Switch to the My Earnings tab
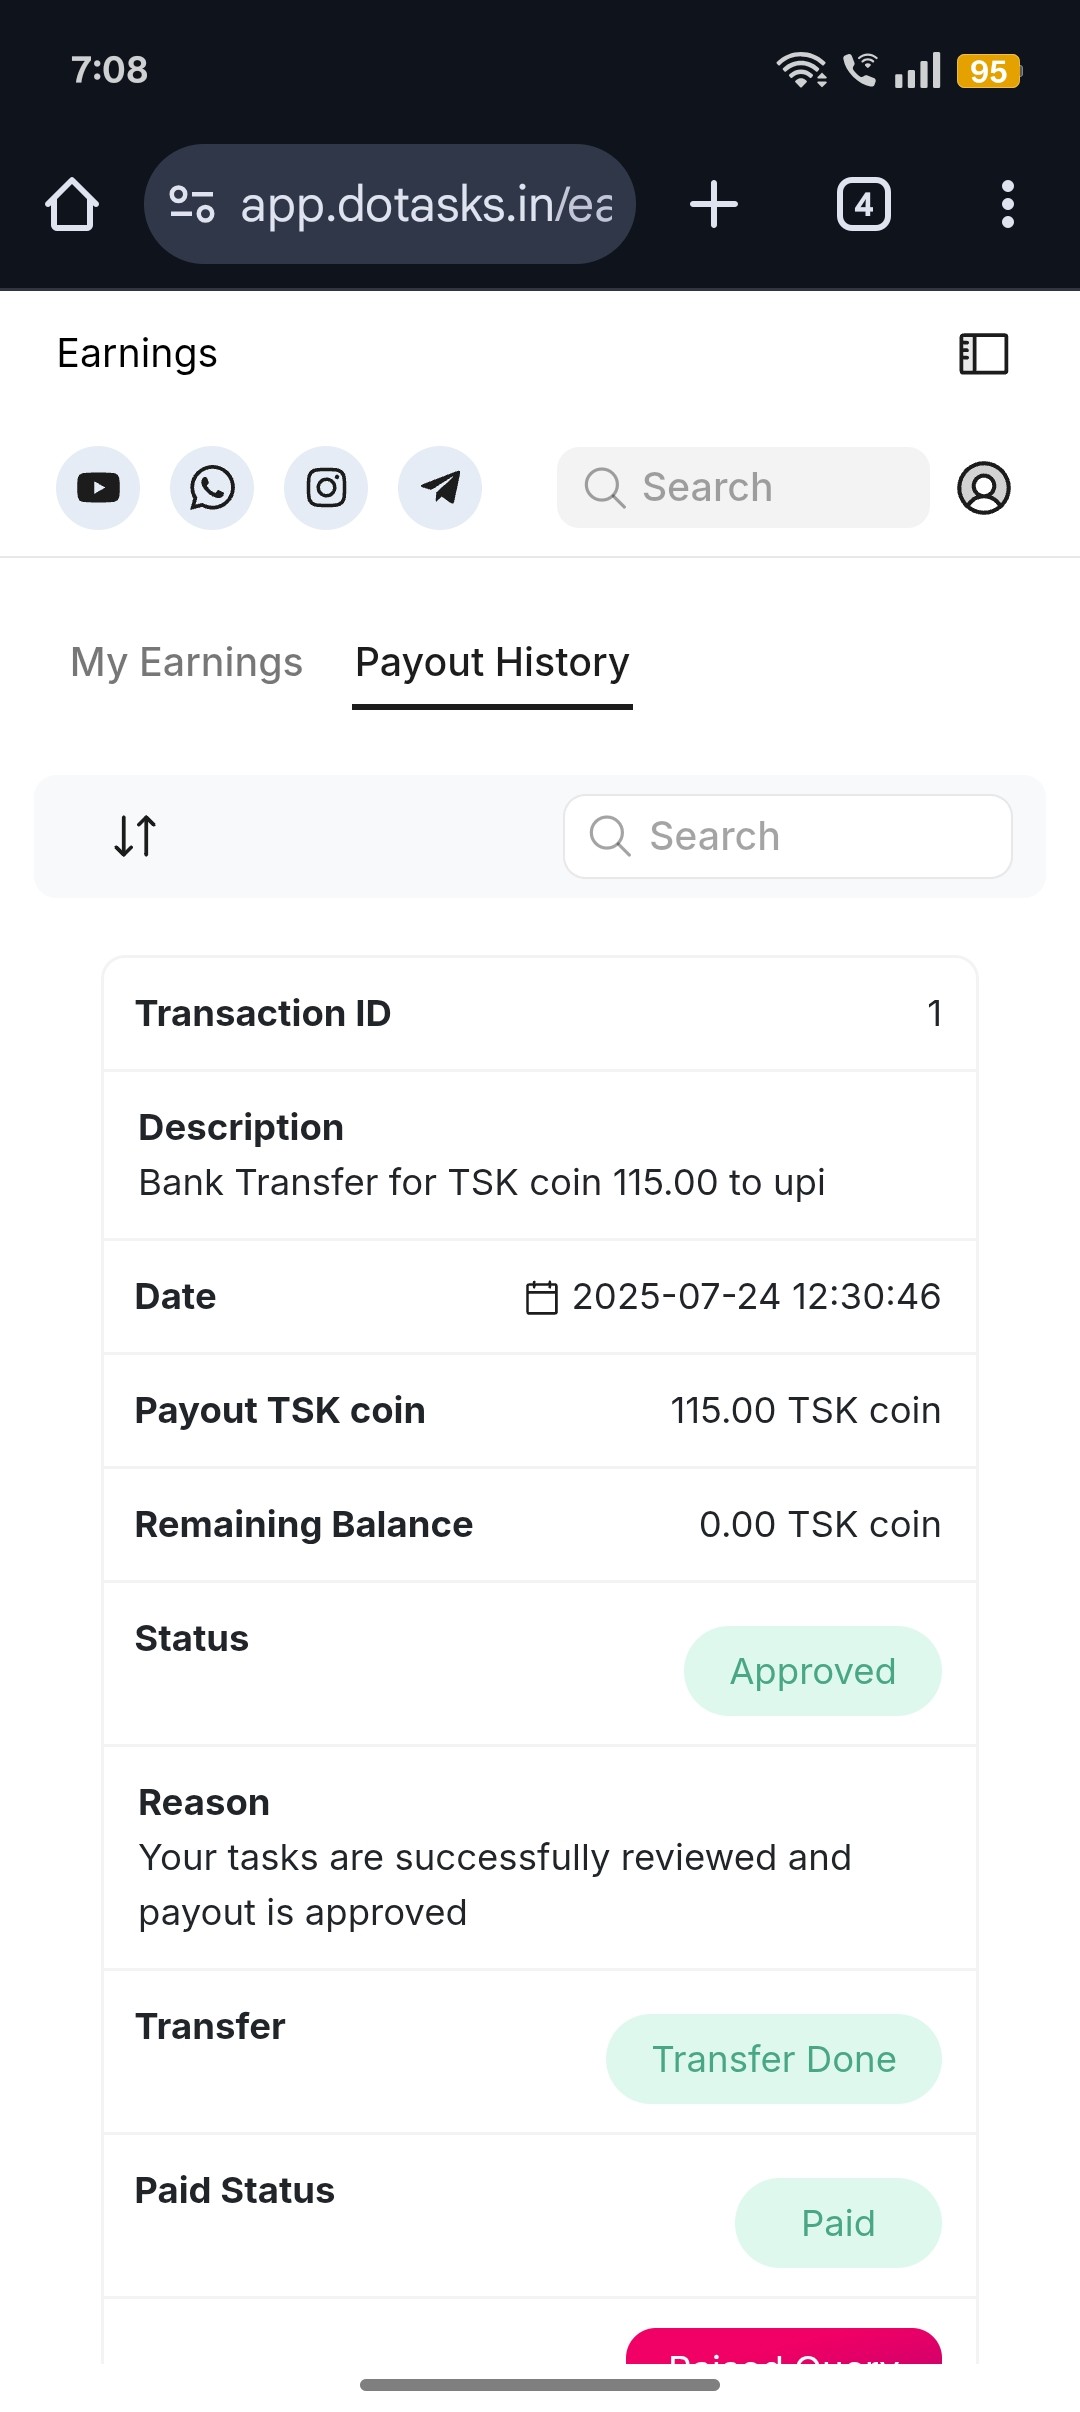The image size is (1080, 2412). (186, 663)
